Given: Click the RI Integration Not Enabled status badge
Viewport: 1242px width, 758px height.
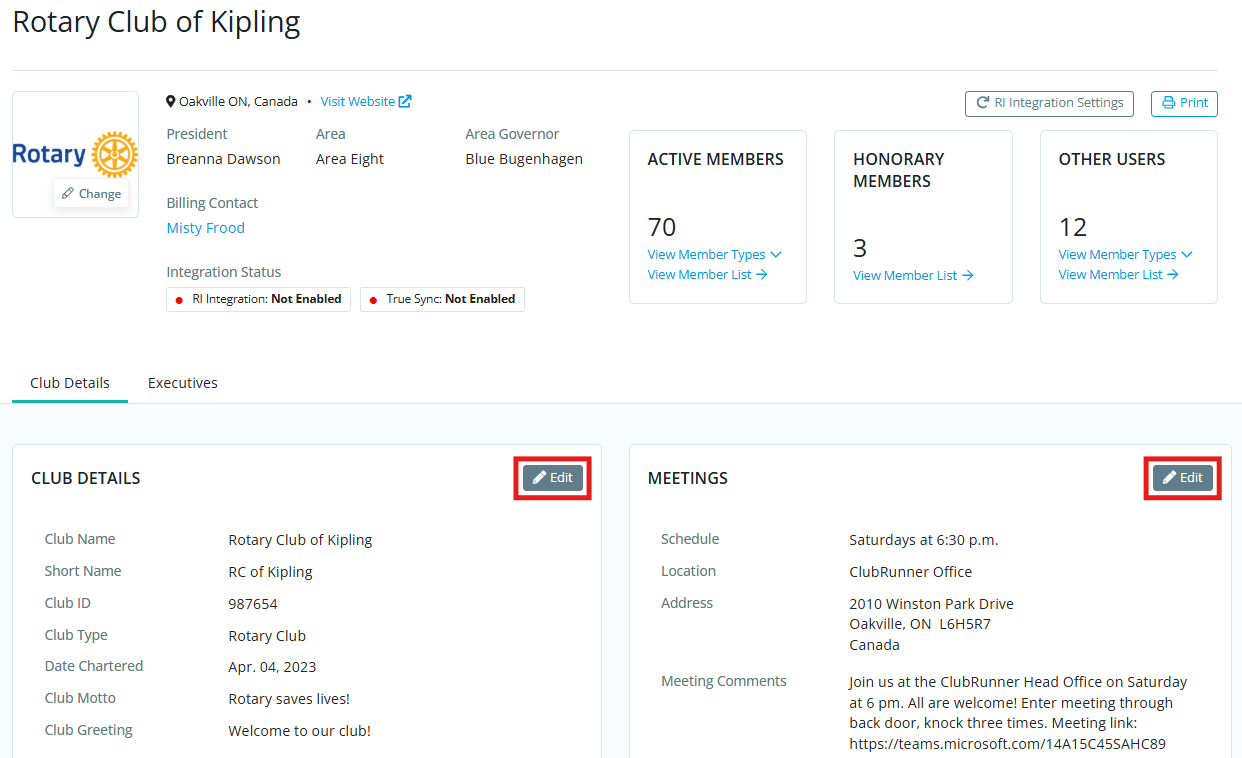Looking at the screenshot, I should (258, 299).
